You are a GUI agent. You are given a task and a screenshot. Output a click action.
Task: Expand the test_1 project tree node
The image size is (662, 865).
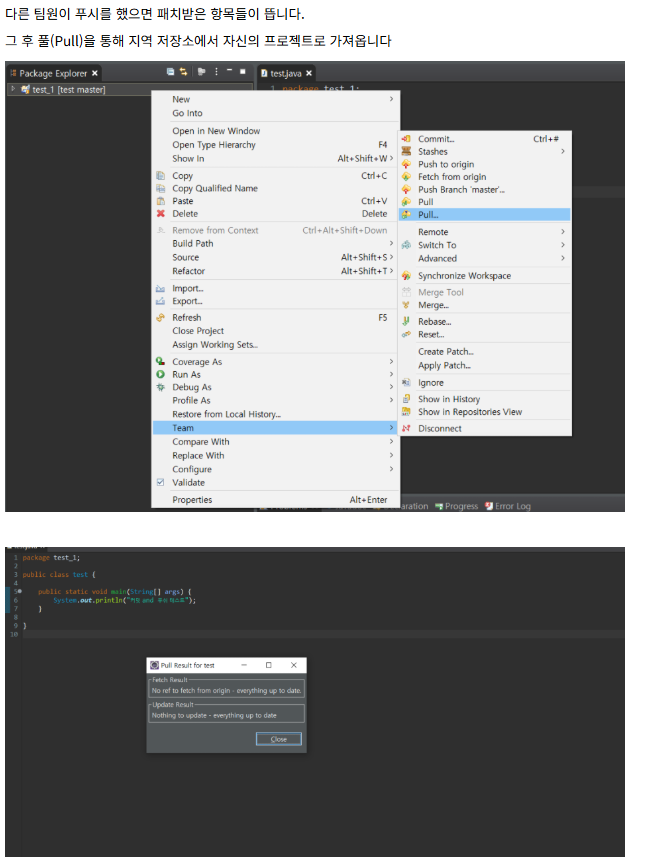(13, 89)
